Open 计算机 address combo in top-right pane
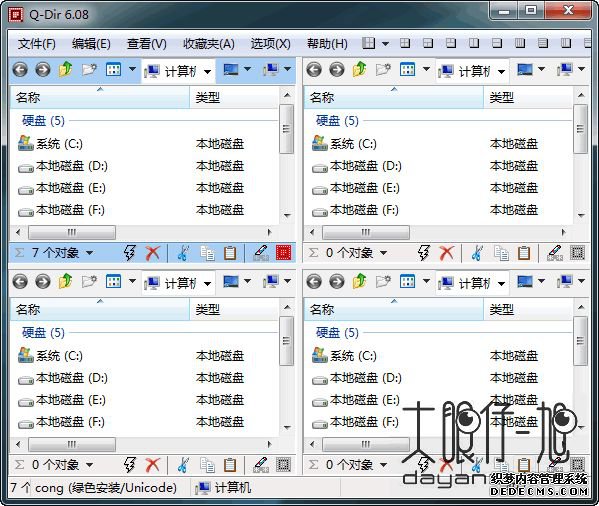Screen dimensions: 599x506 472,71
